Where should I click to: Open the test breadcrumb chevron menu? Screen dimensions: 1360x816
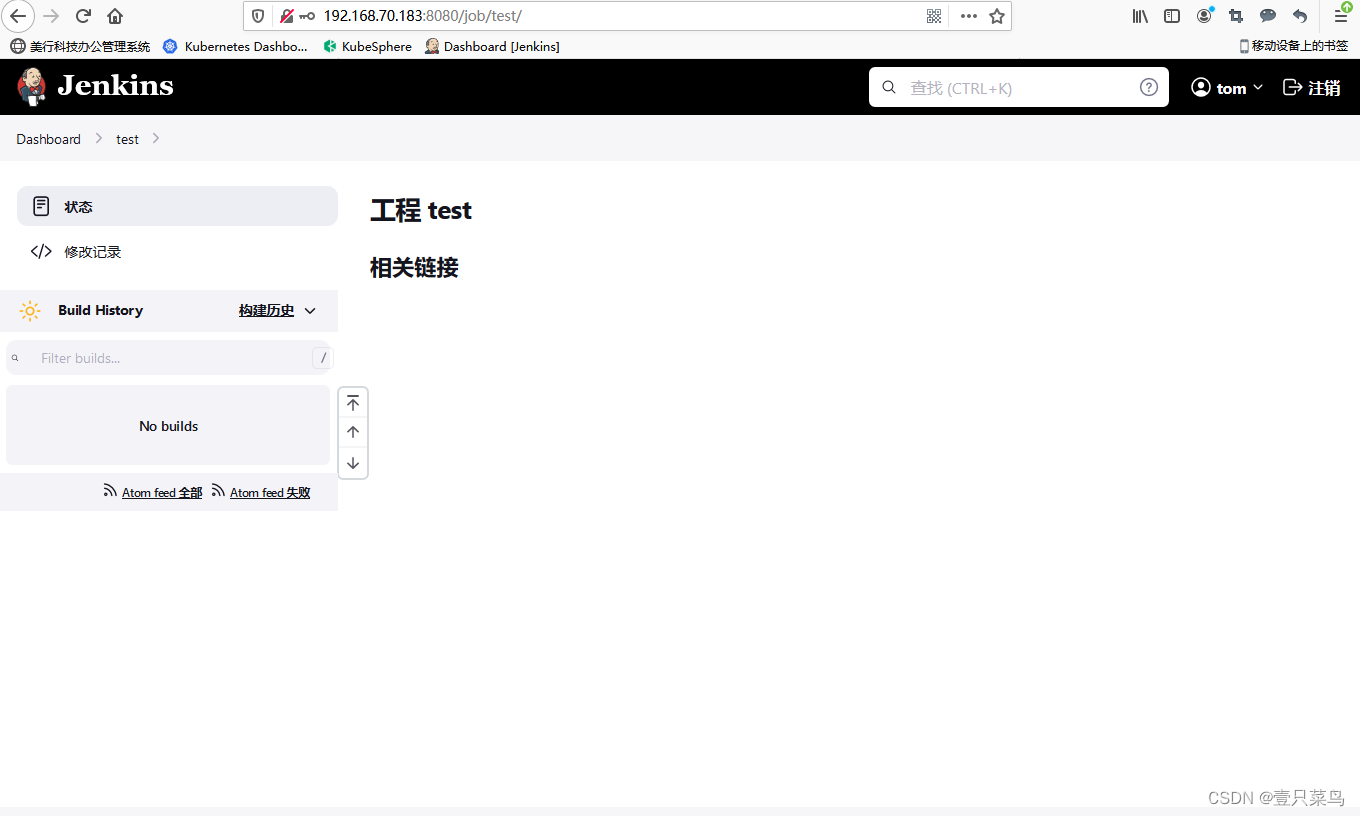coord(156,138)
